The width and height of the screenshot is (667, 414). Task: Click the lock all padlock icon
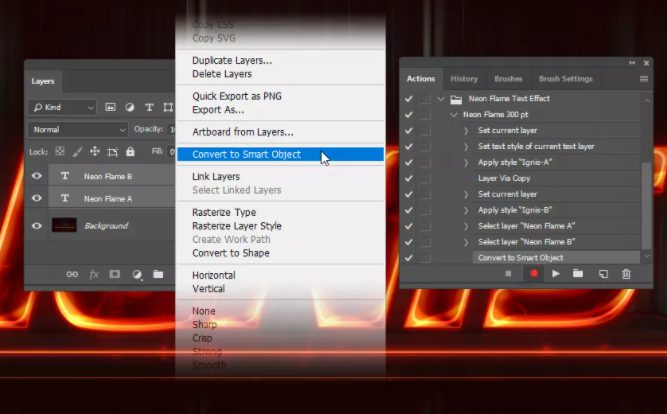click(129, 152)
